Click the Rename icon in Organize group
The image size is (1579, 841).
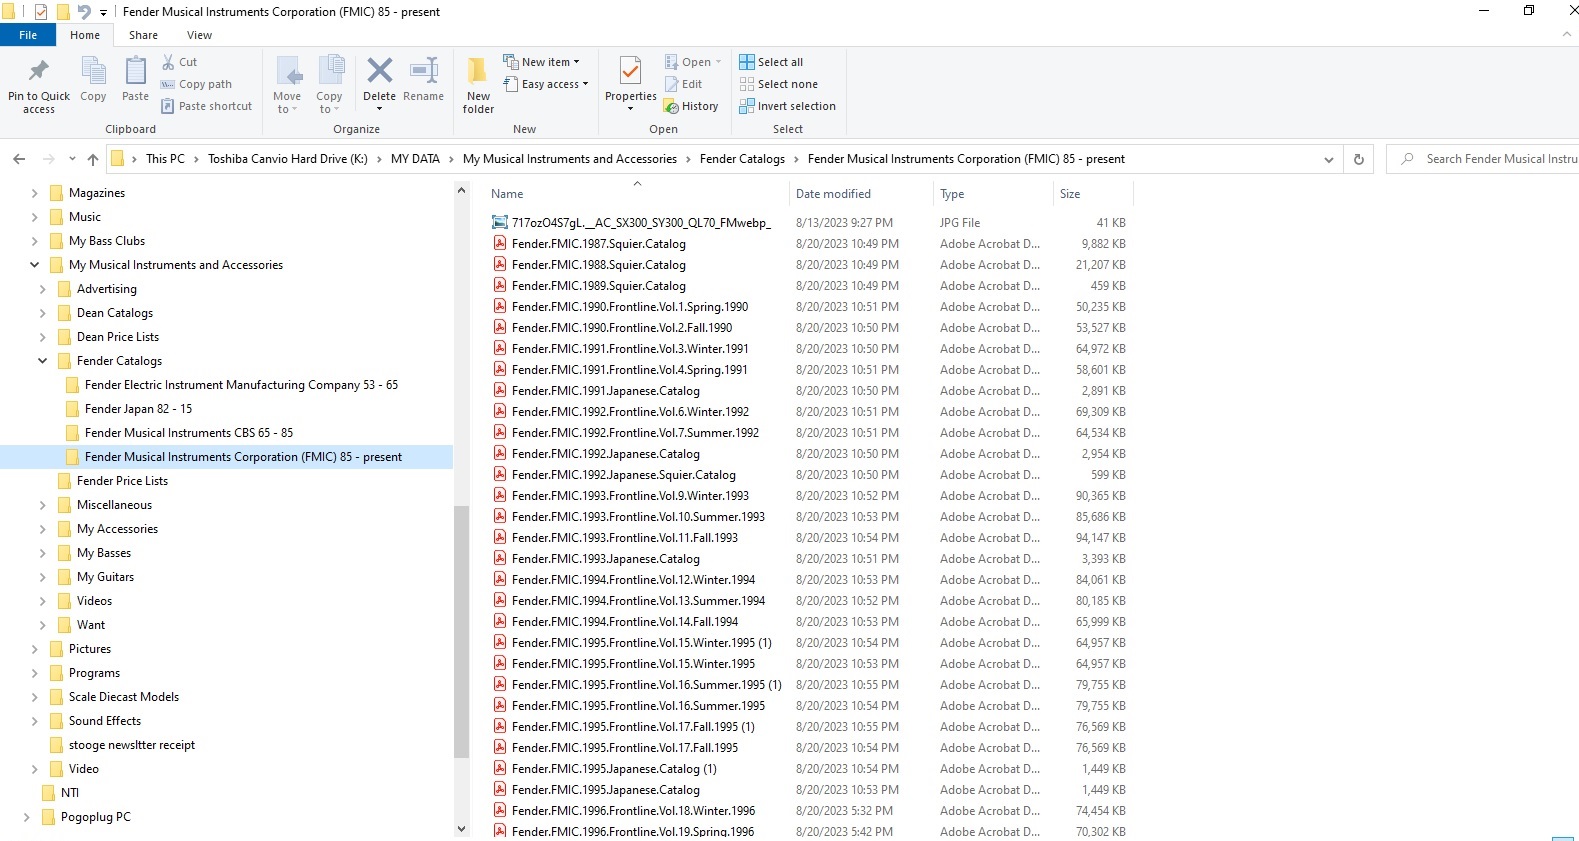(x=424, y=71)
